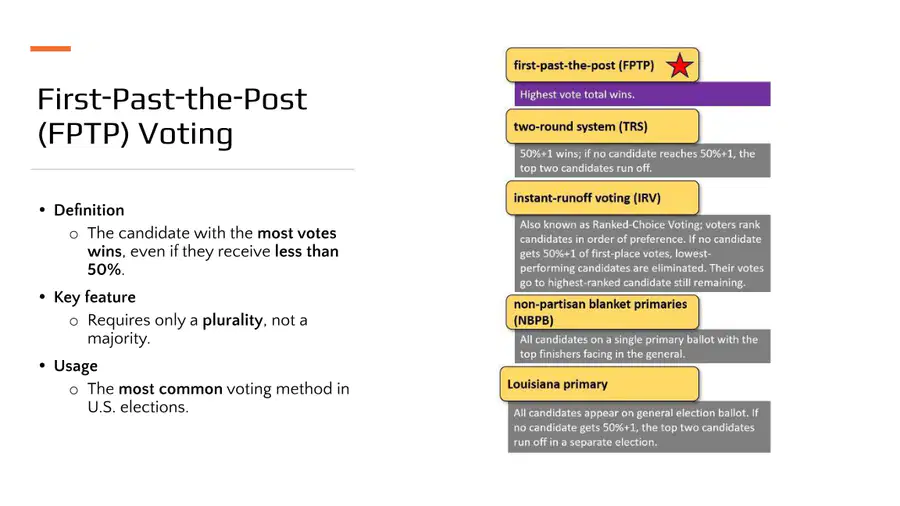This screenshot has height=506, width=900.
Task: Click the Louisiana primary description box
Action: point(639,427)
